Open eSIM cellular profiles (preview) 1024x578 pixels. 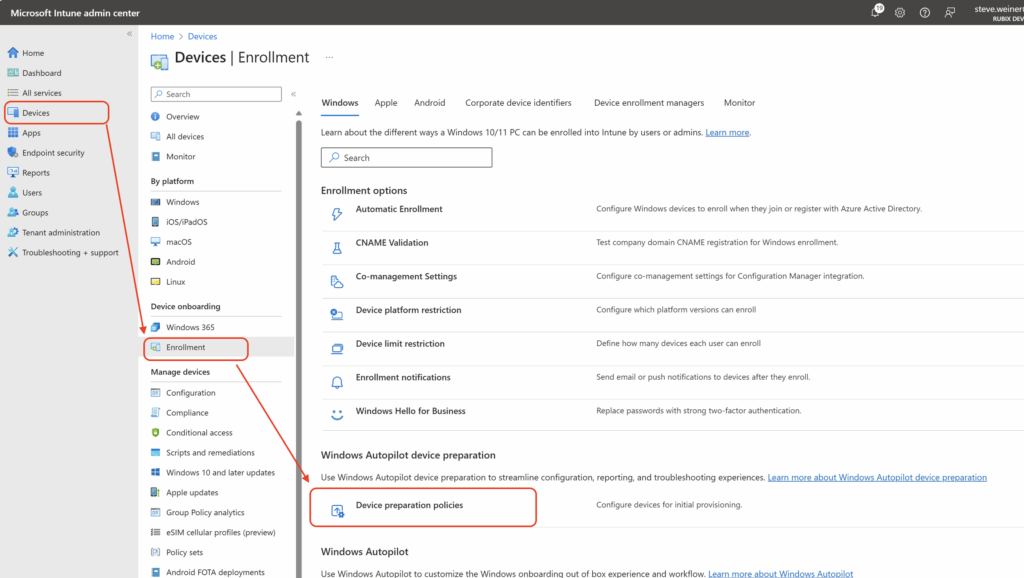(x=221, y=532)
